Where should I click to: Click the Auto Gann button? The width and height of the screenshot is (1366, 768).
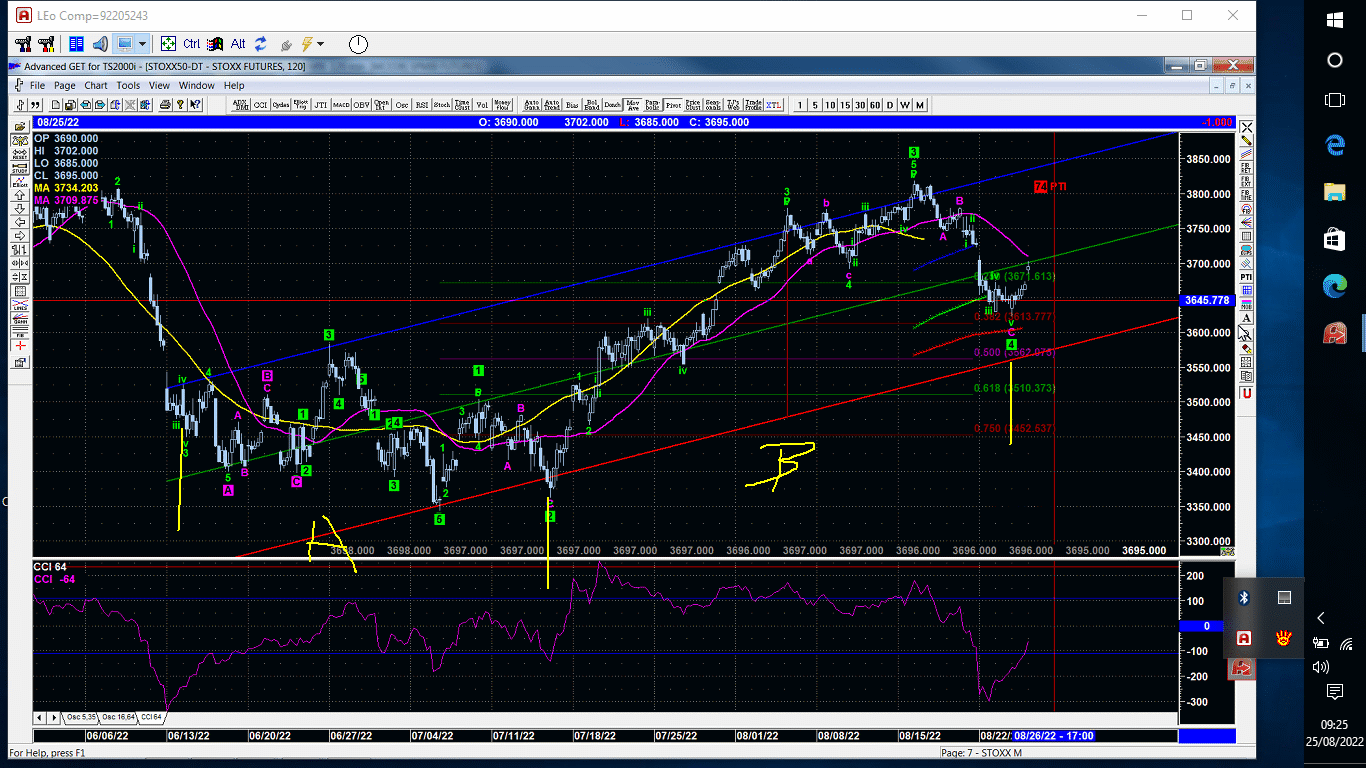click(x=531, y=104)
